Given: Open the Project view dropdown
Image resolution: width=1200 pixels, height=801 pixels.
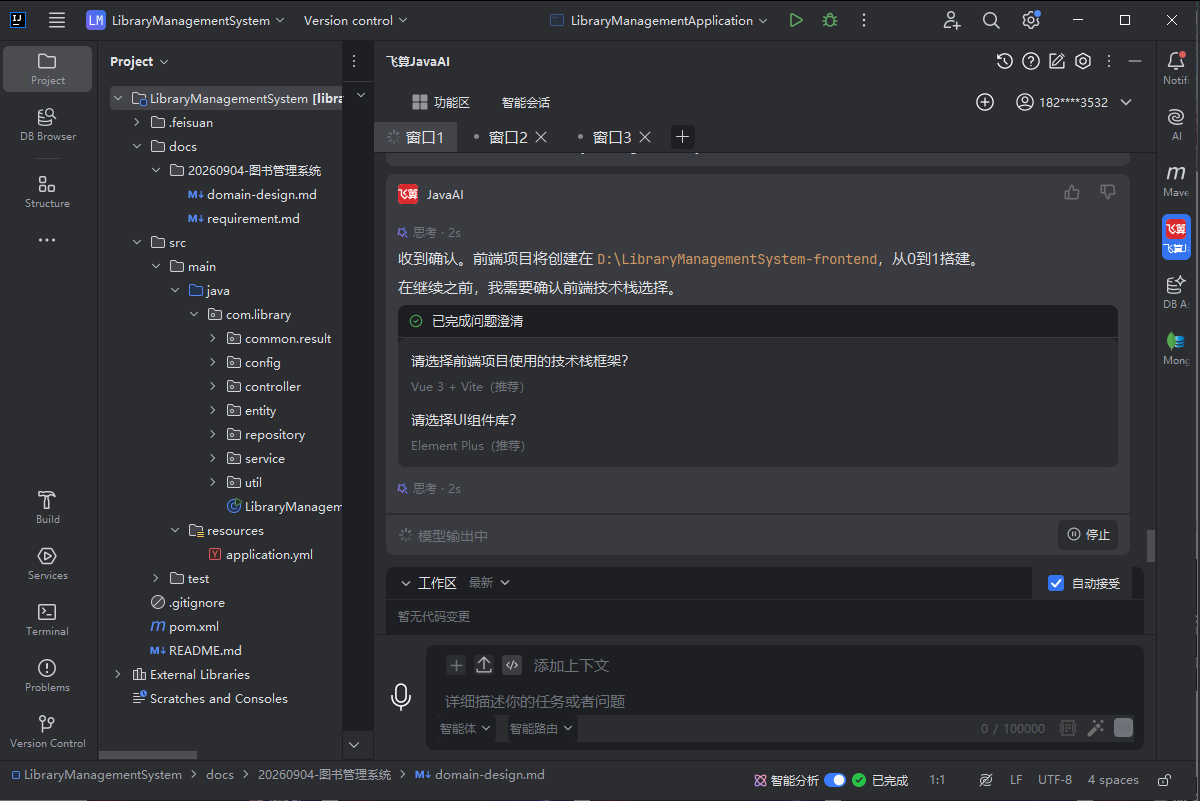Looking at the screenshot, I should (x=139, y=61).
